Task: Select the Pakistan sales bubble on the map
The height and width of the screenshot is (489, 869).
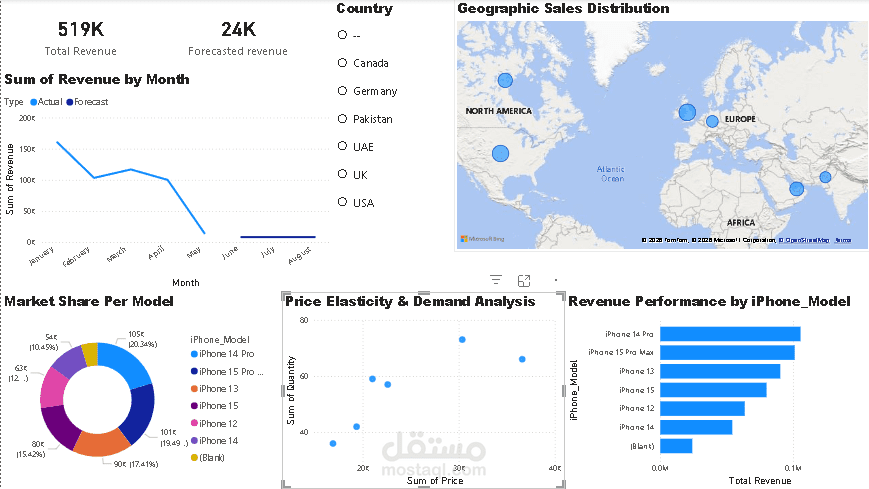Action: [825, 177]
